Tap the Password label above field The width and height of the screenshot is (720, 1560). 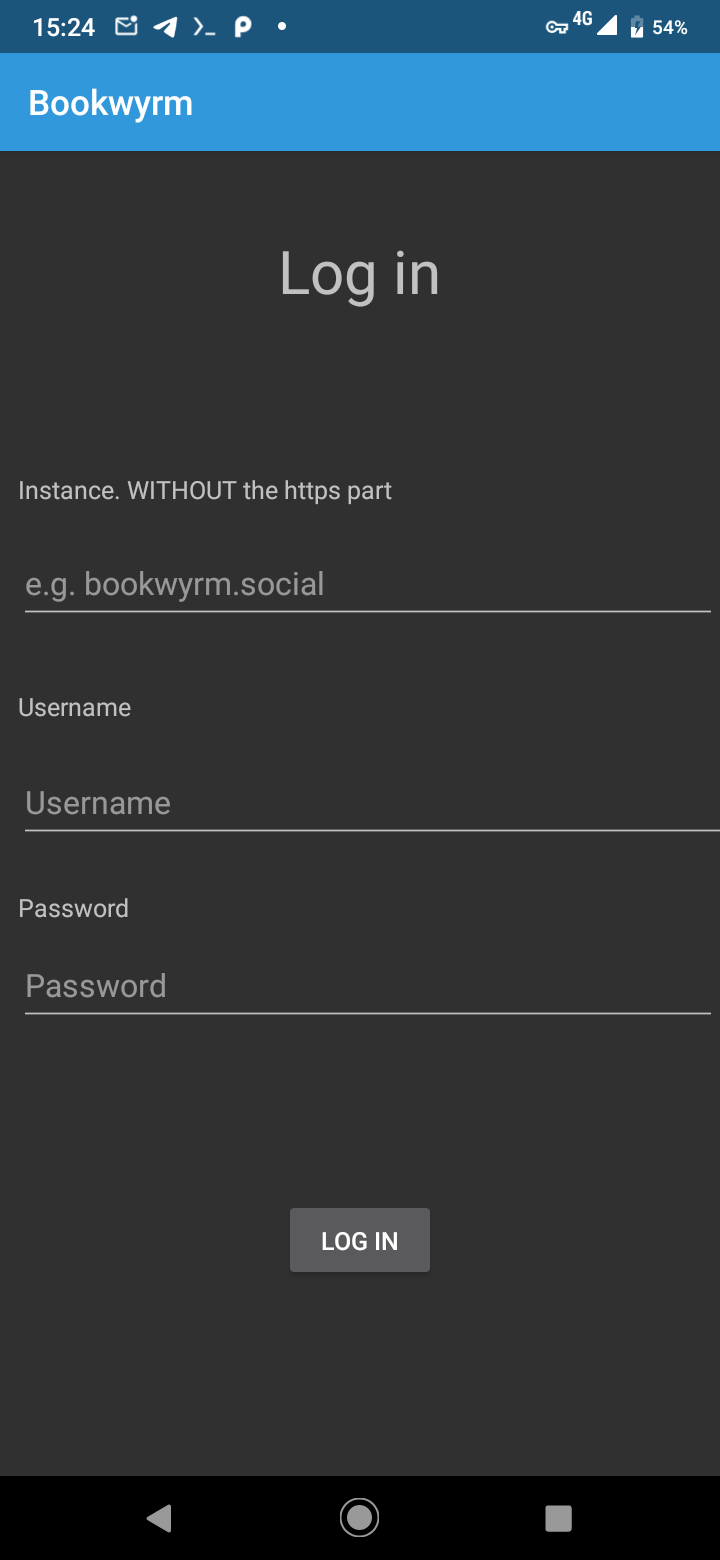point(74,908)
